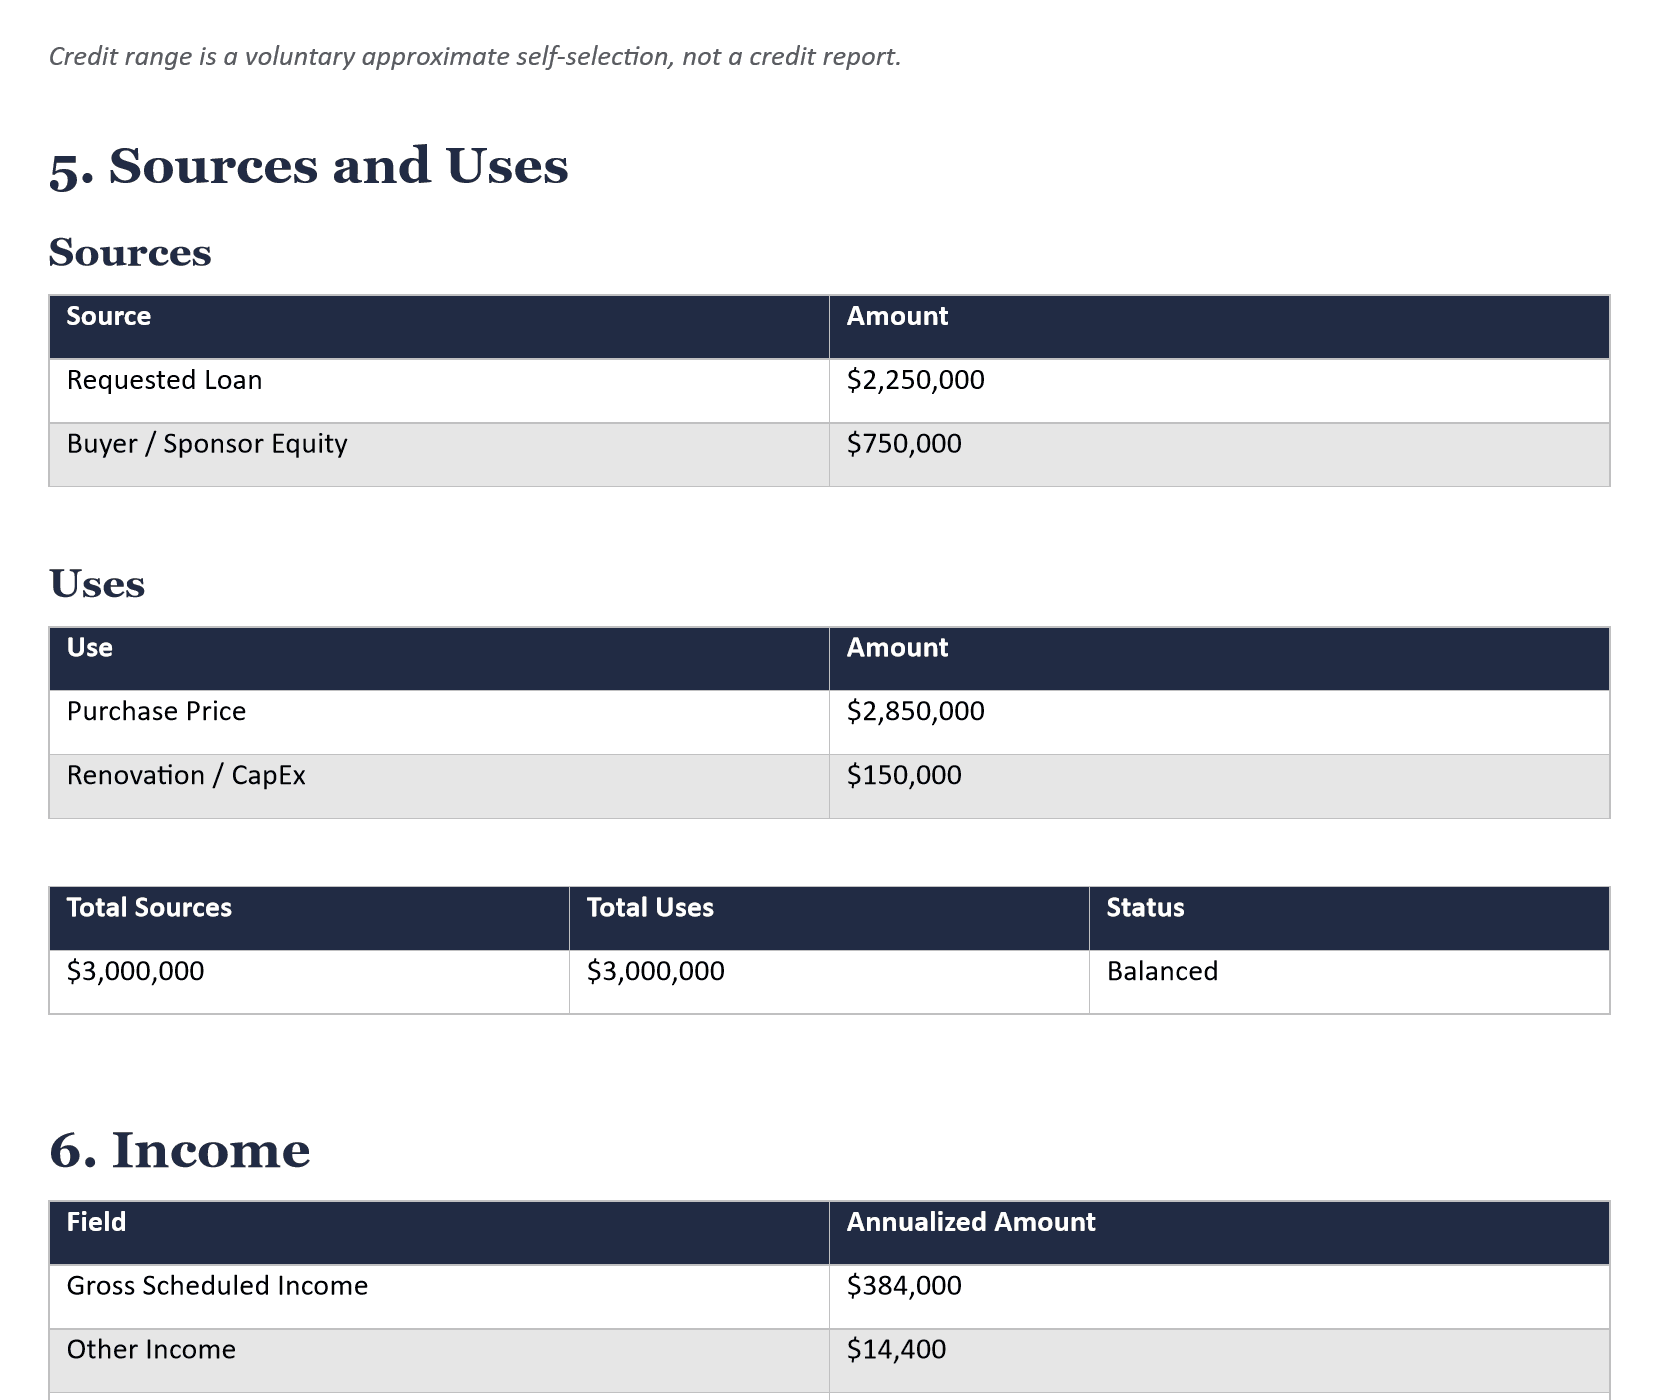Click the 'Total Uses' header

click(829, 918)
